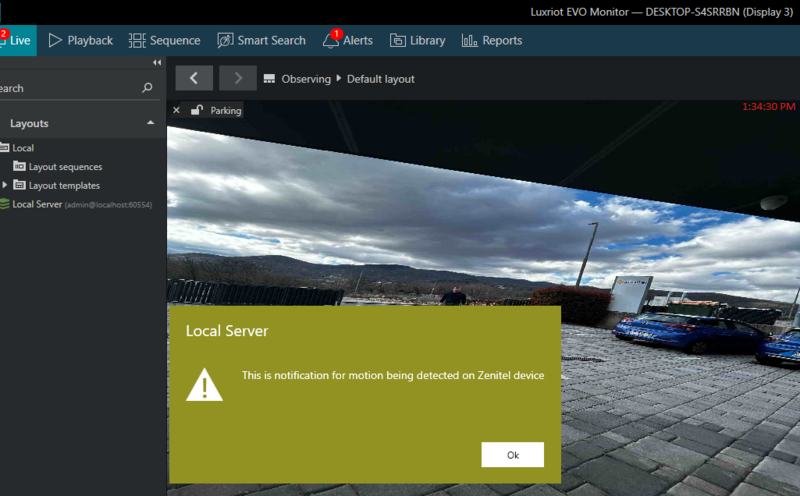Image resolution: width=800 pixels, height=496 pixels.
Task: Expand breadcrumb arrow after Observing
Action: (339, 79)
